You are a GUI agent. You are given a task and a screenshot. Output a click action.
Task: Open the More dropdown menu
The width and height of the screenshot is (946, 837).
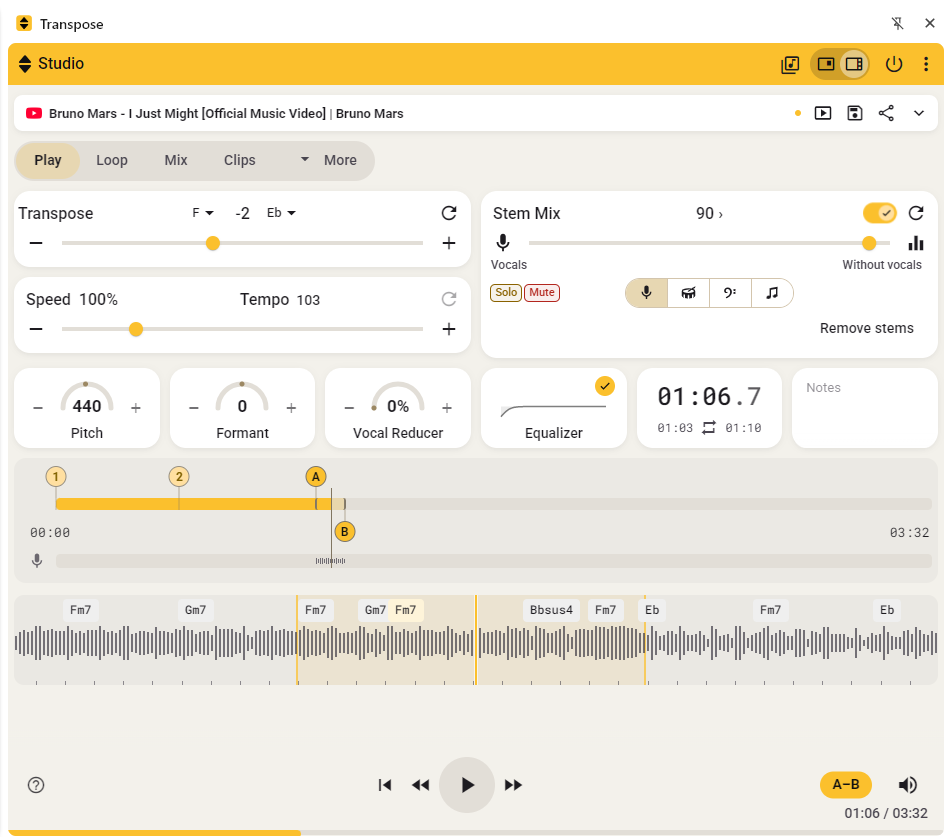pos(329,161)
